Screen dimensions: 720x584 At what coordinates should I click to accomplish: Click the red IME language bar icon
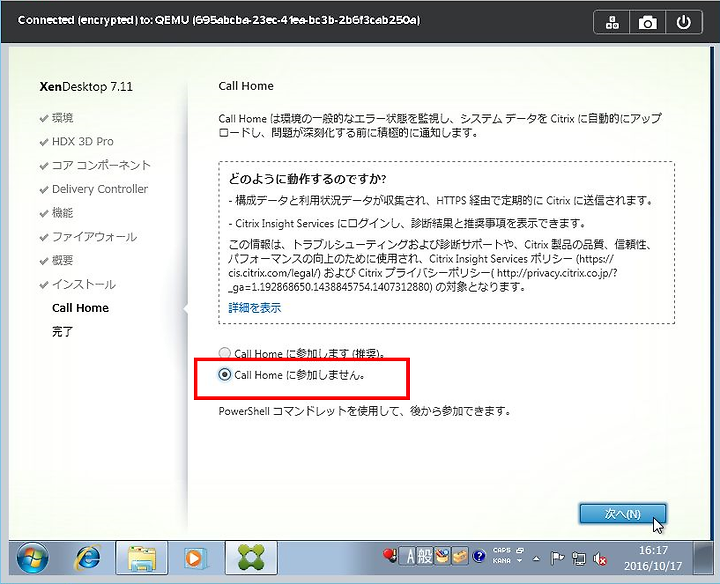pyautogui.click(x=389, y=556)
